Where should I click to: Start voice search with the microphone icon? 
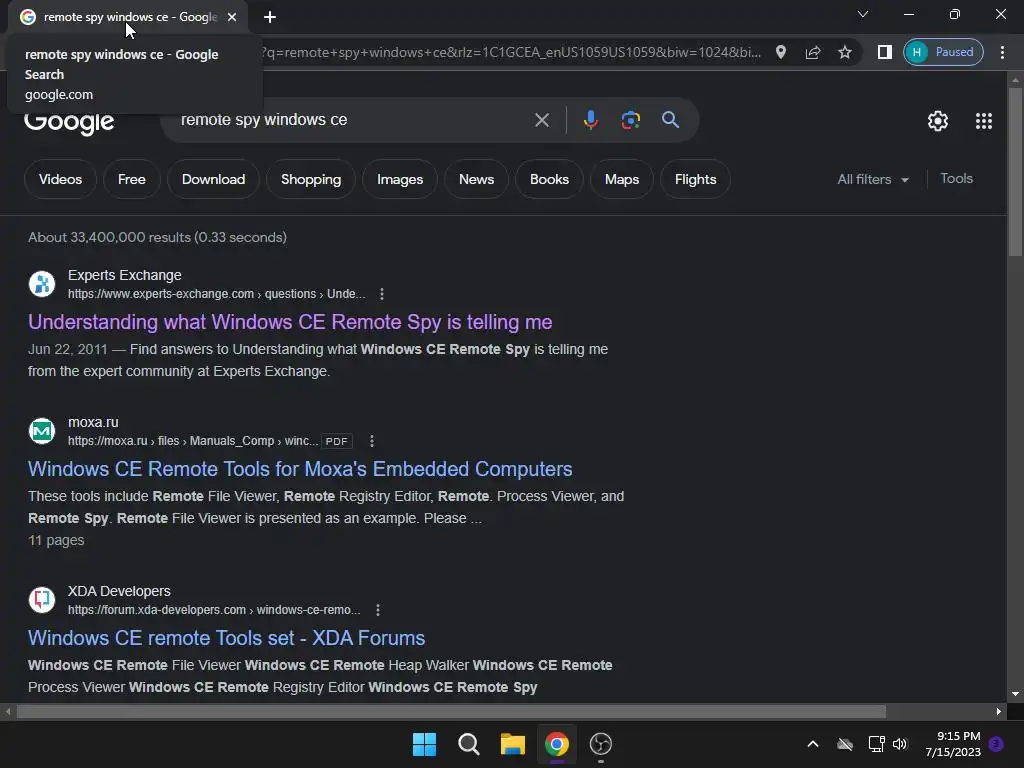coord(590,120)
